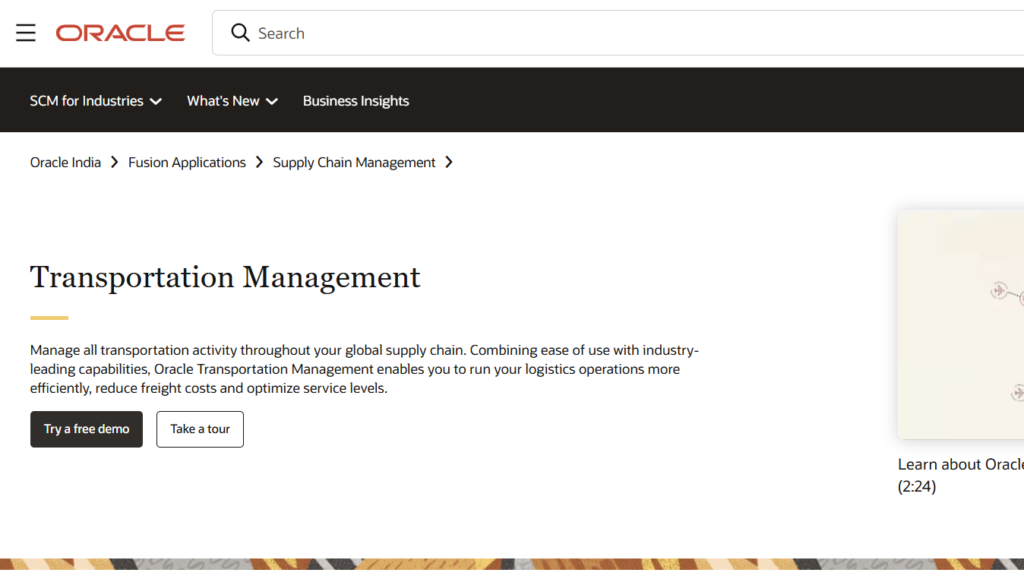Open the Fusion Applications breadcrumb link

point(187,162)
